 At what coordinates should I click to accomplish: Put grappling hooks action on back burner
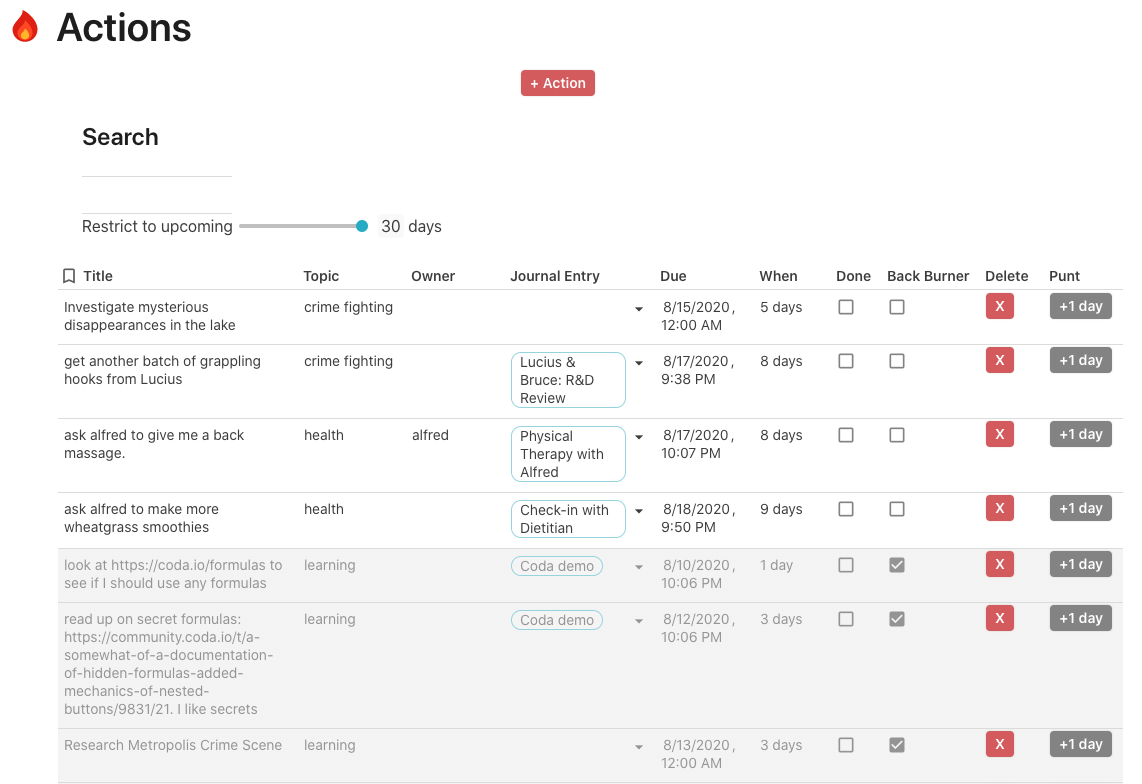click(x=897, y=361)
